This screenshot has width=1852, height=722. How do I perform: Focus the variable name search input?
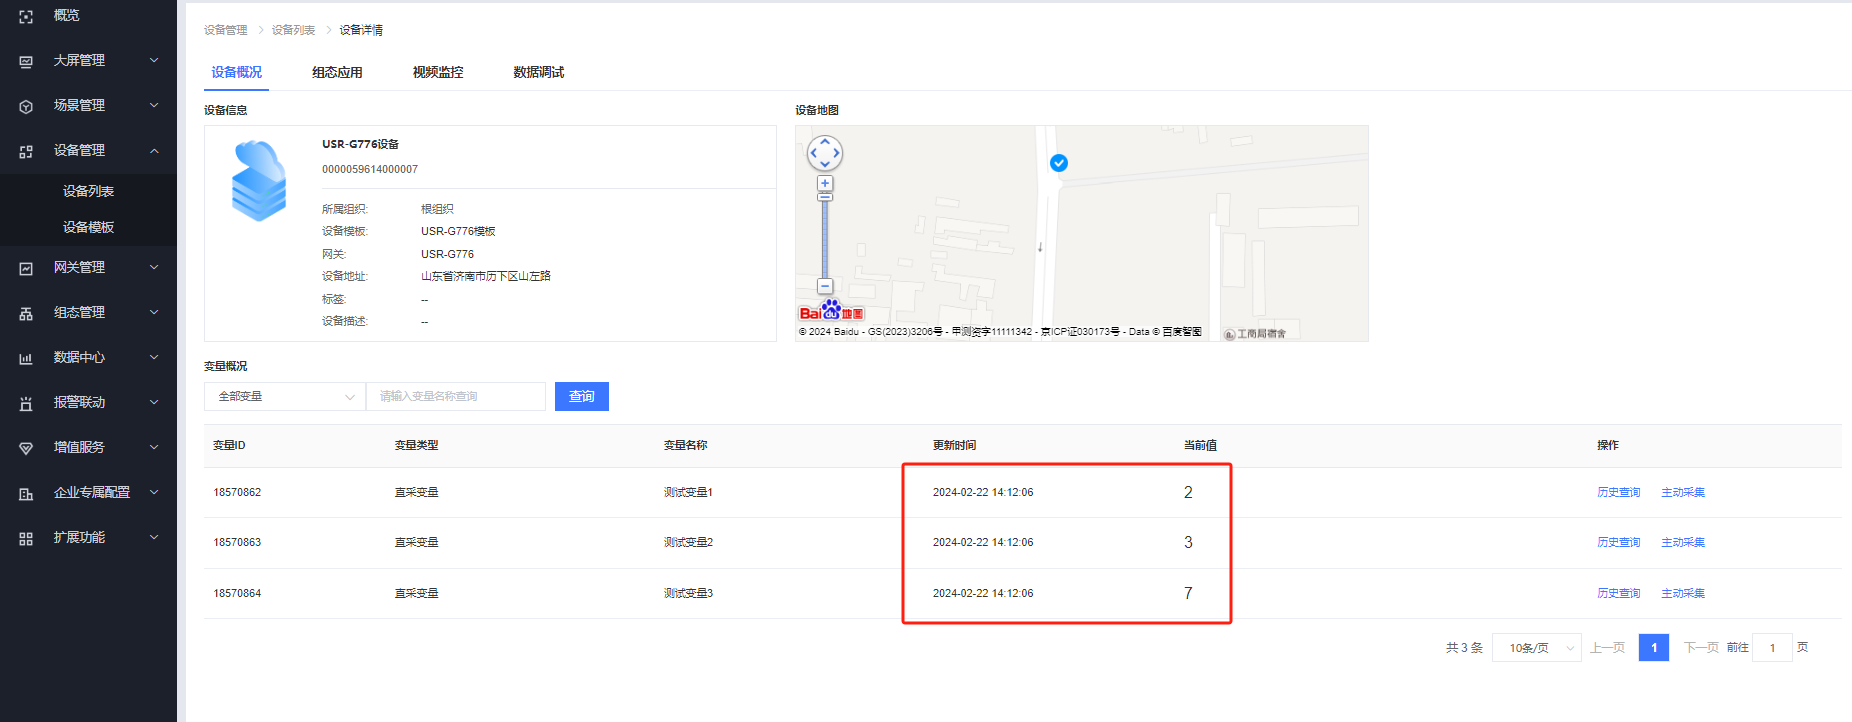(x=456, y=397)
